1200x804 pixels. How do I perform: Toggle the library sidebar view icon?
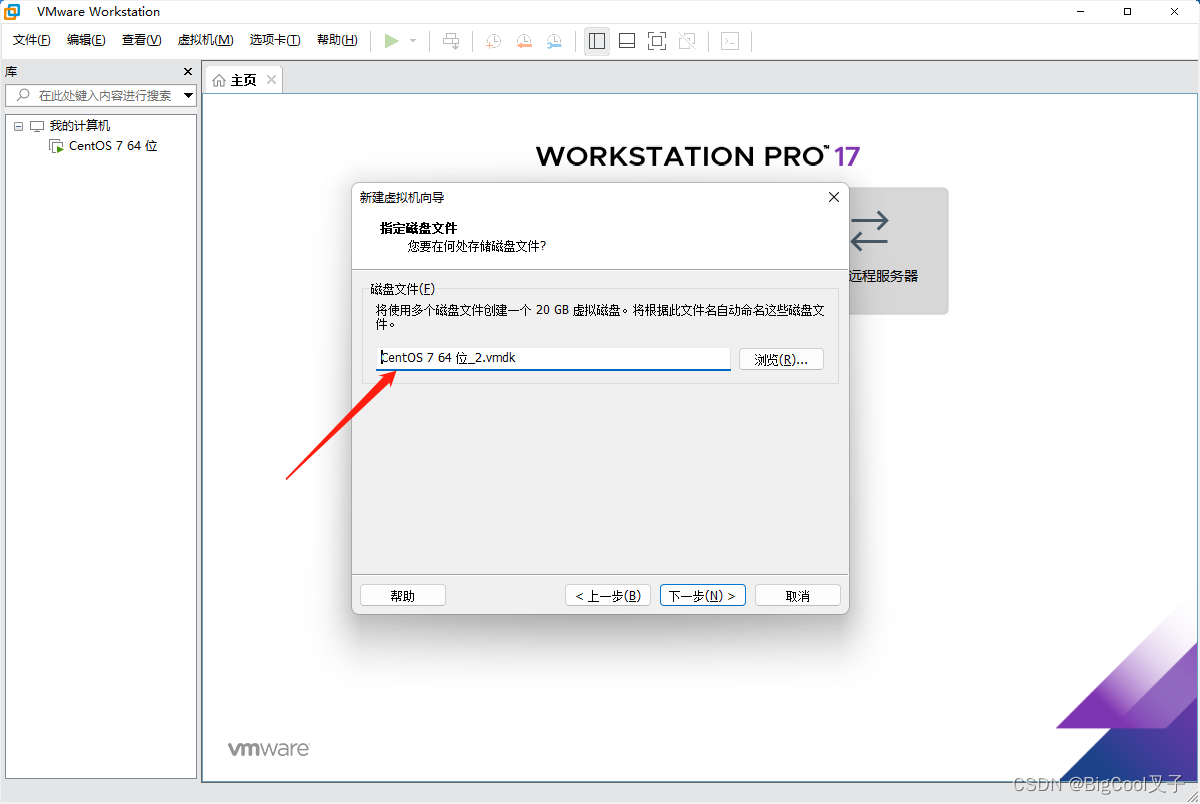[x=597, y=41]
